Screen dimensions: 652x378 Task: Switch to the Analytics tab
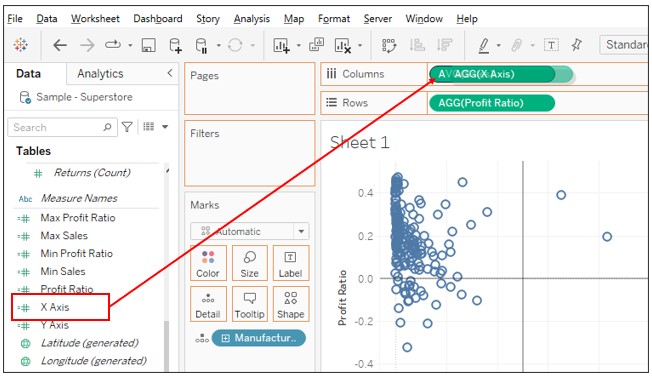tap(100, 74)
